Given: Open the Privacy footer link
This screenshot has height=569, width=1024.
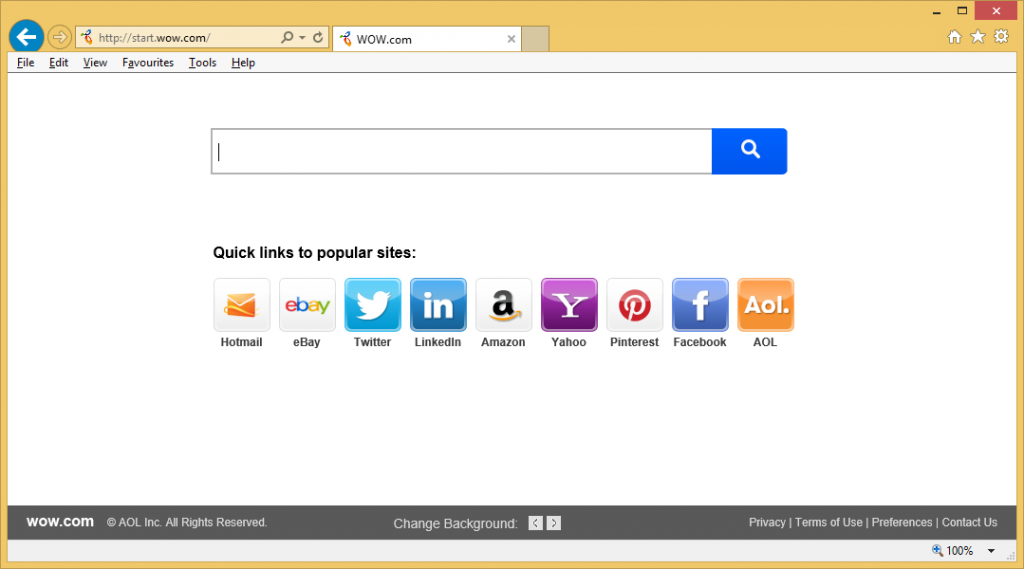Looking at the screenshot, I should click(x=767, y=523).
